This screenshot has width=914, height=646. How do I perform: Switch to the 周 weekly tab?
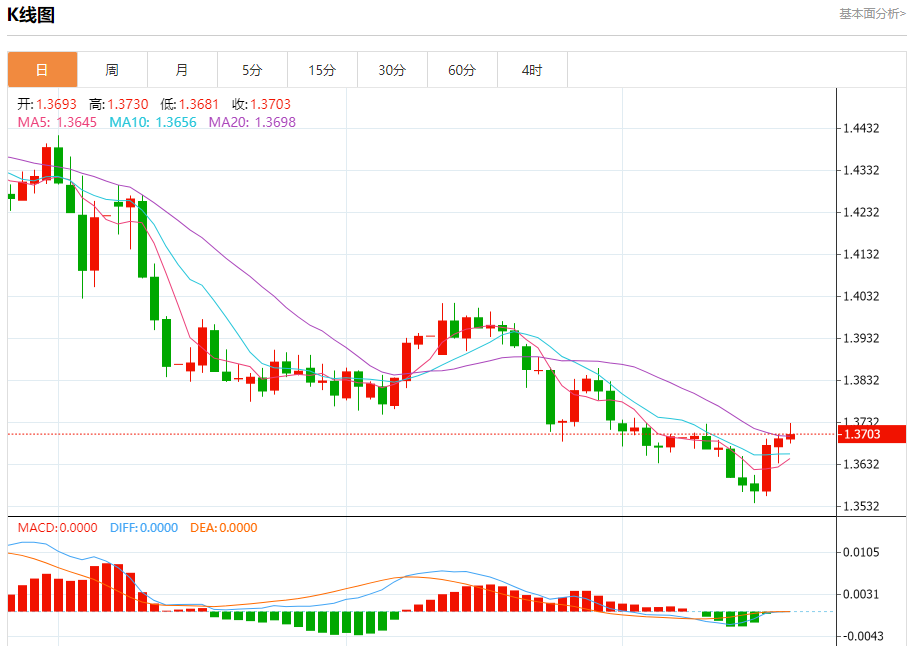[113, 70]
